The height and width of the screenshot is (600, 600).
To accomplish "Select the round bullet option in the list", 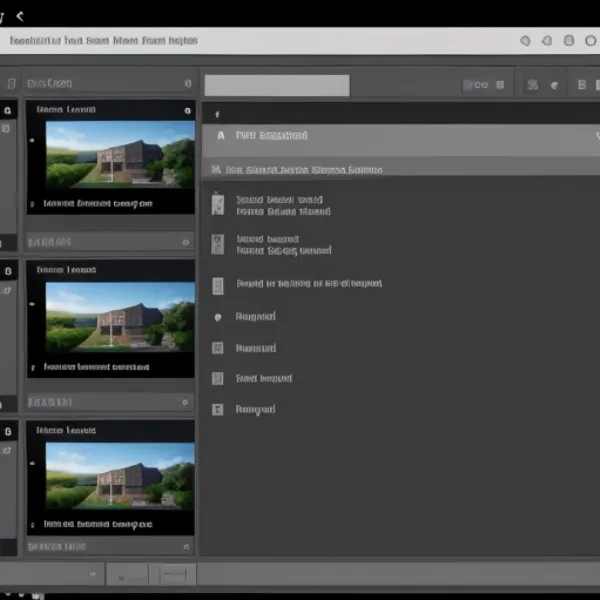I will click(x=218, y=317).
